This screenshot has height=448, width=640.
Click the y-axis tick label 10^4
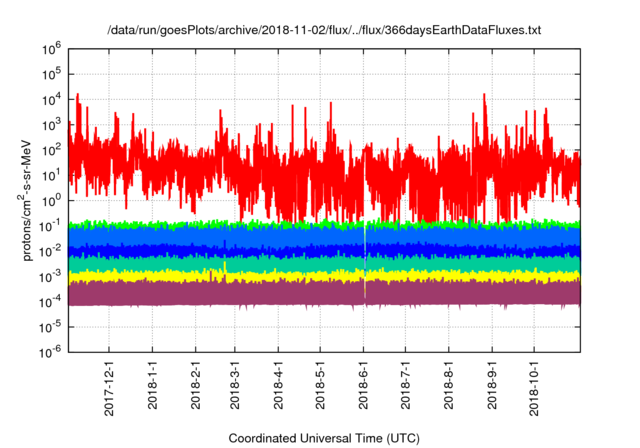coord(51,100)
